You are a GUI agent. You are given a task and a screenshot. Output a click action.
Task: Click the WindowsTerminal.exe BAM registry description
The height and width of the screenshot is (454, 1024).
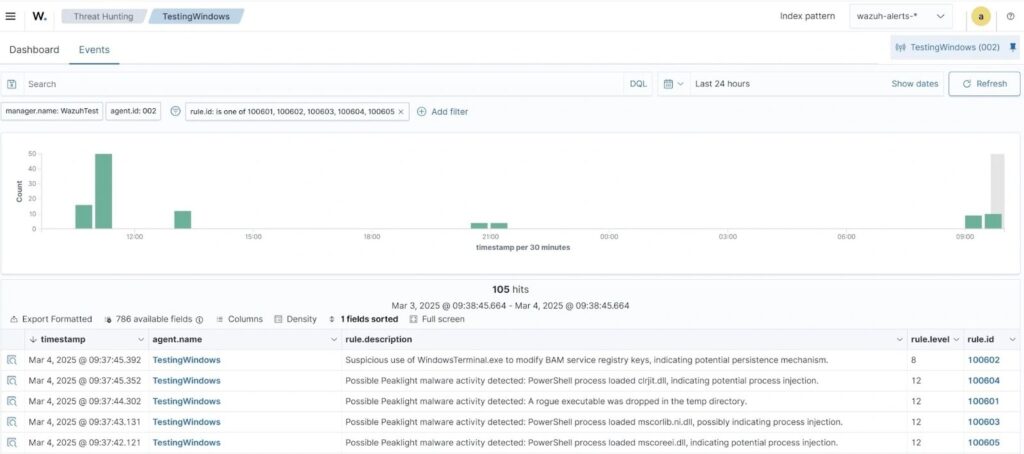(x=586, y=360)
